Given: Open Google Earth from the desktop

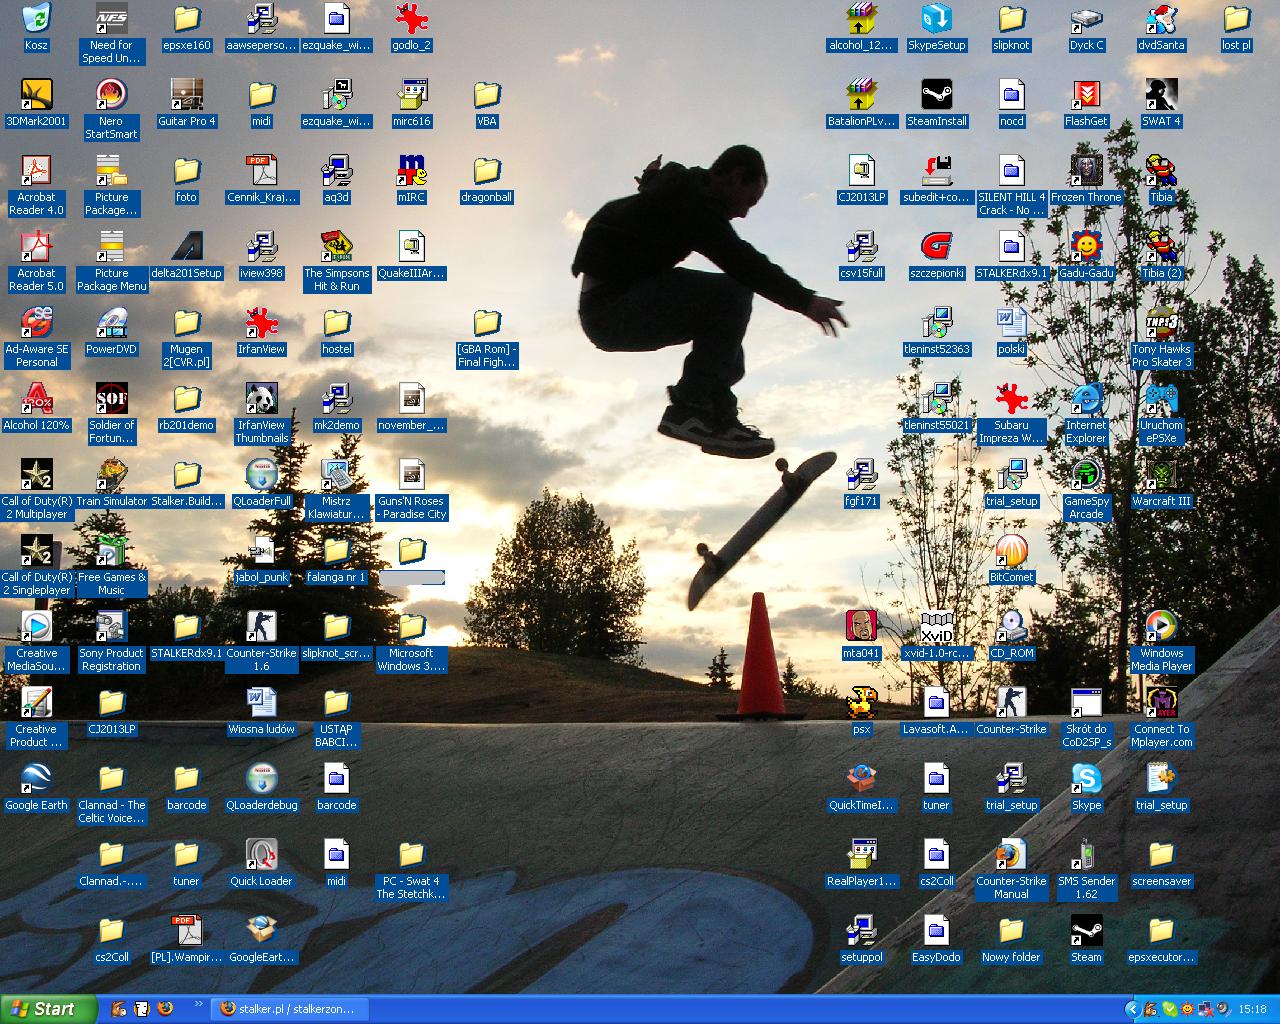Looking at the screenshot, I should pyautogui.click(x=36, y=779).
